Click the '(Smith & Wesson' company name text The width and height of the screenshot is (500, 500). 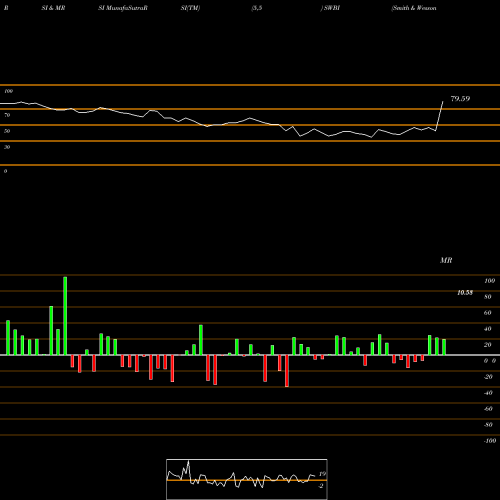(414, 8)
